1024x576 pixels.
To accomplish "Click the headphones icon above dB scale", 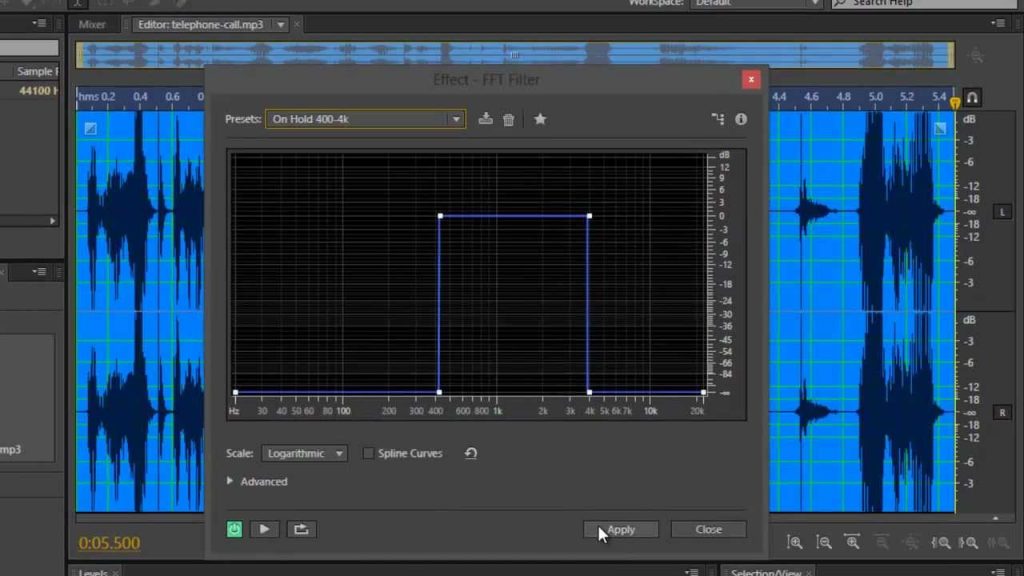I will (x=972, y=98).
